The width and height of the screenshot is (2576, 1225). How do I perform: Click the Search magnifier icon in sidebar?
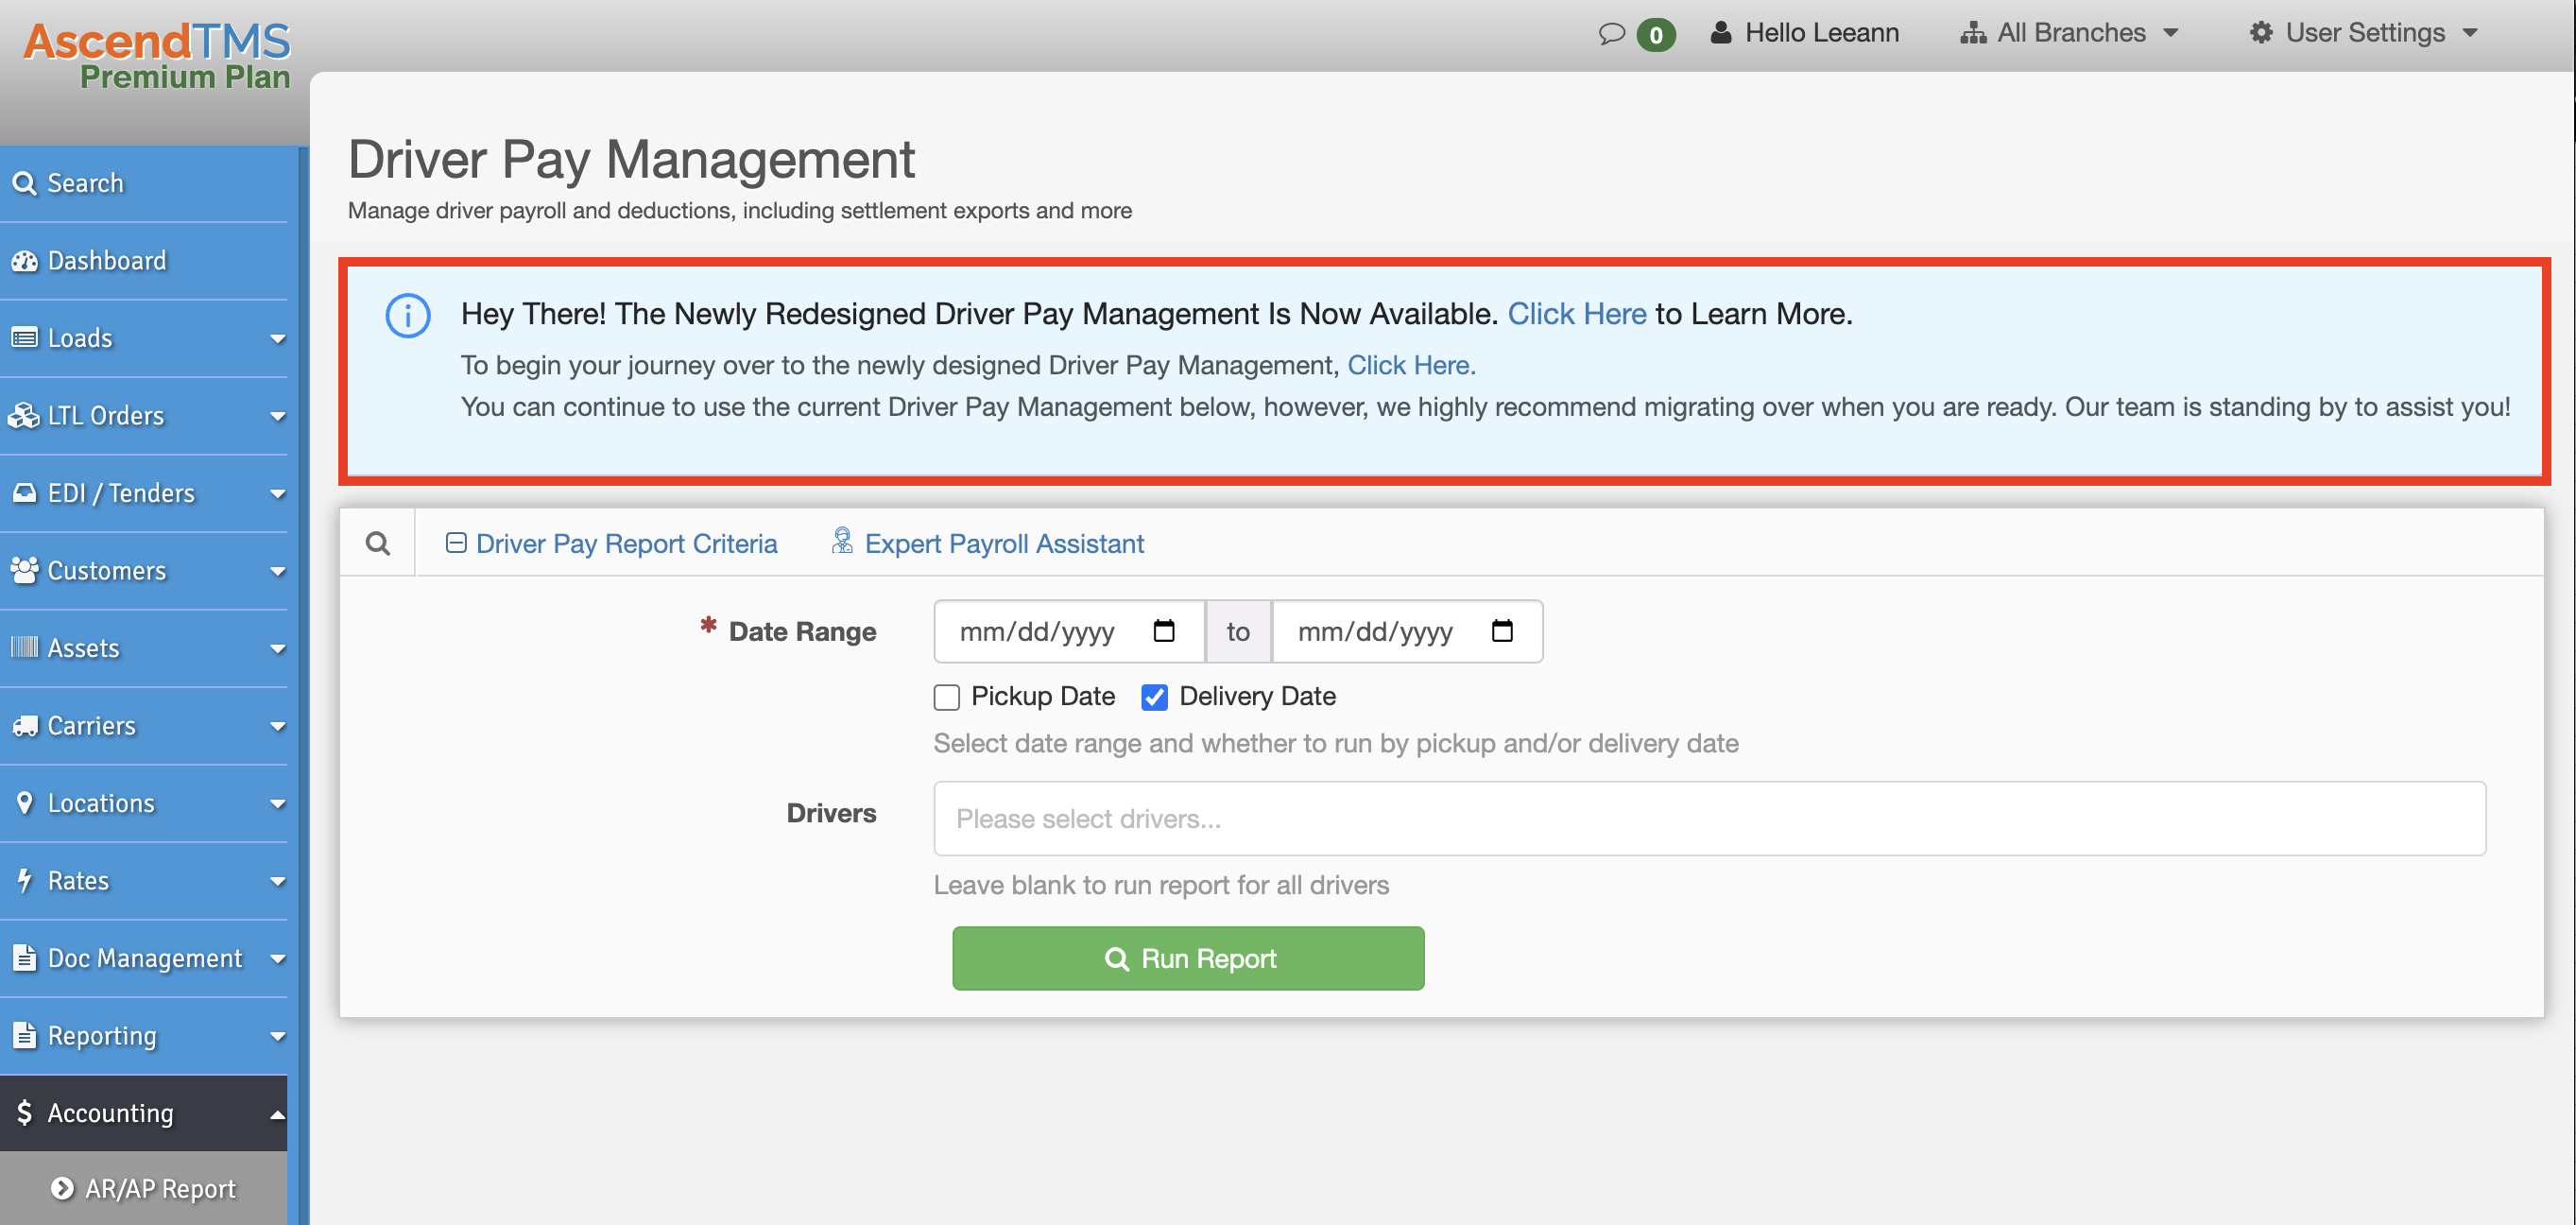pos(24,184)
